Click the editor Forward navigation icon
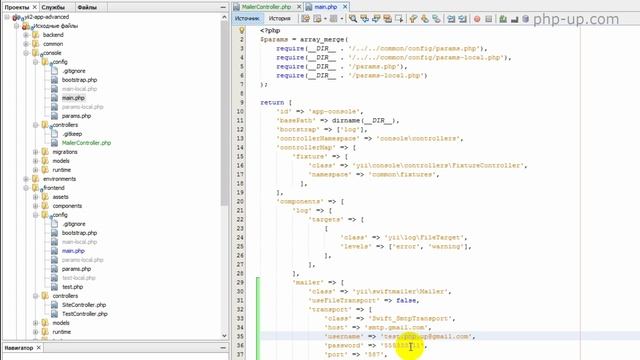The width and height of the screenshot is (640, 360). [x=333, y=19]
